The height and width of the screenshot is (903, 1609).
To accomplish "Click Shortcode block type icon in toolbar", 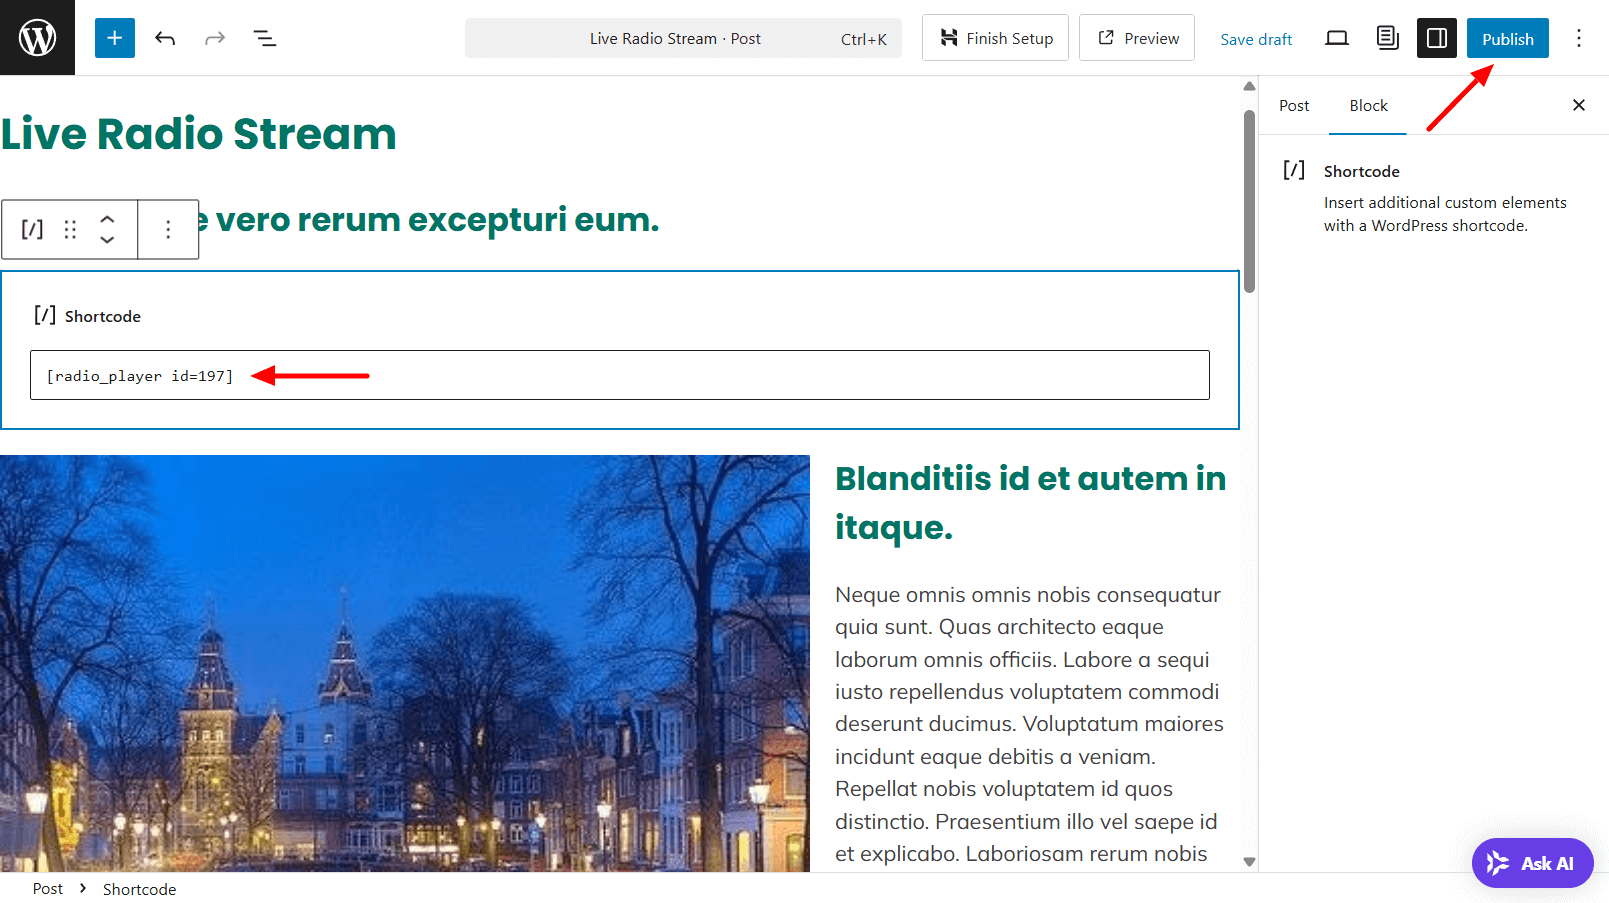I will (32, 230).
